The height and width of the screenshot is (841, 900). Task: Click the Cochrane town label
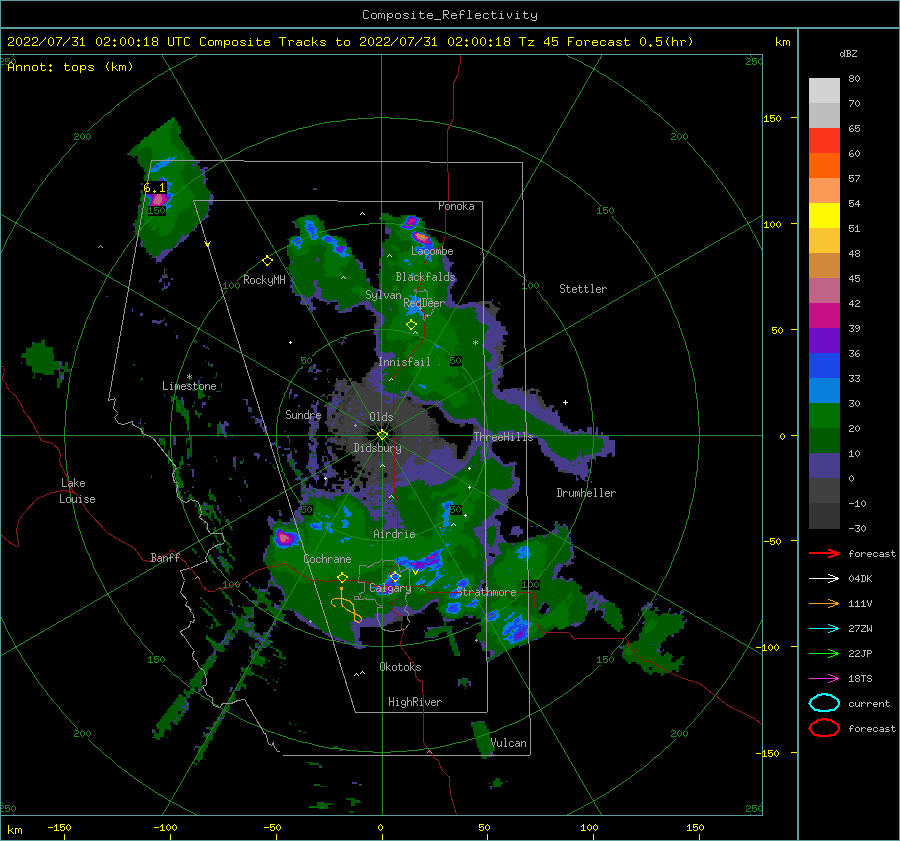327,559
